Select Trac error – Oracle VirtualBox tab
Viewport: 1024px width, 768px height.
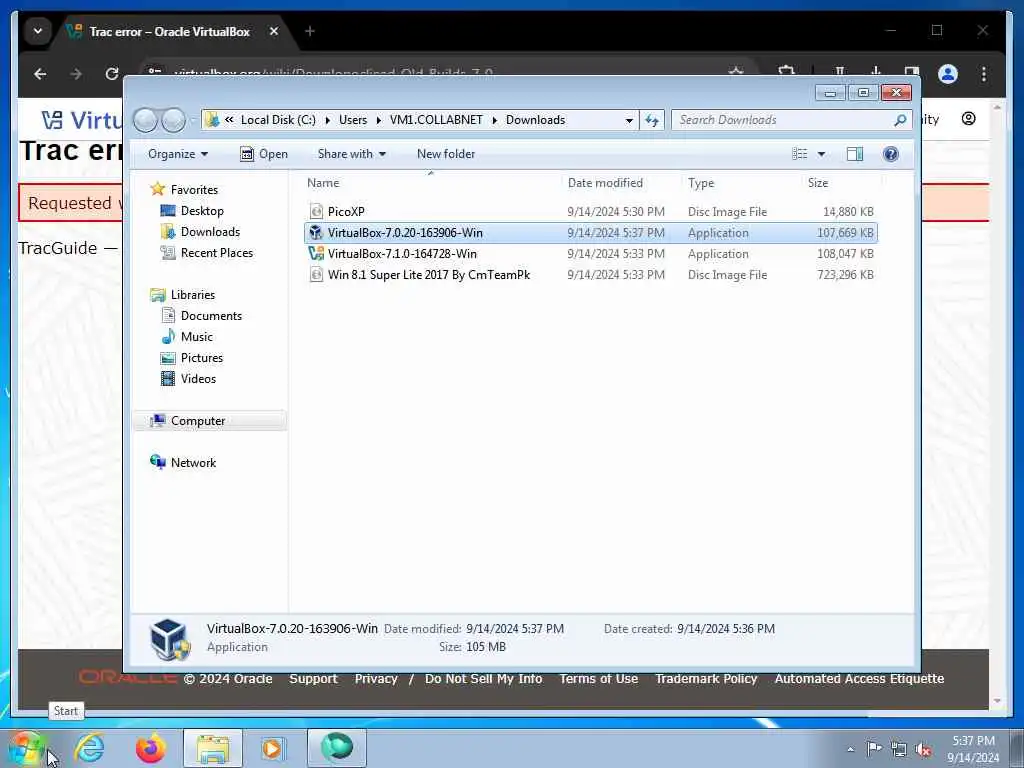(168, 31)
